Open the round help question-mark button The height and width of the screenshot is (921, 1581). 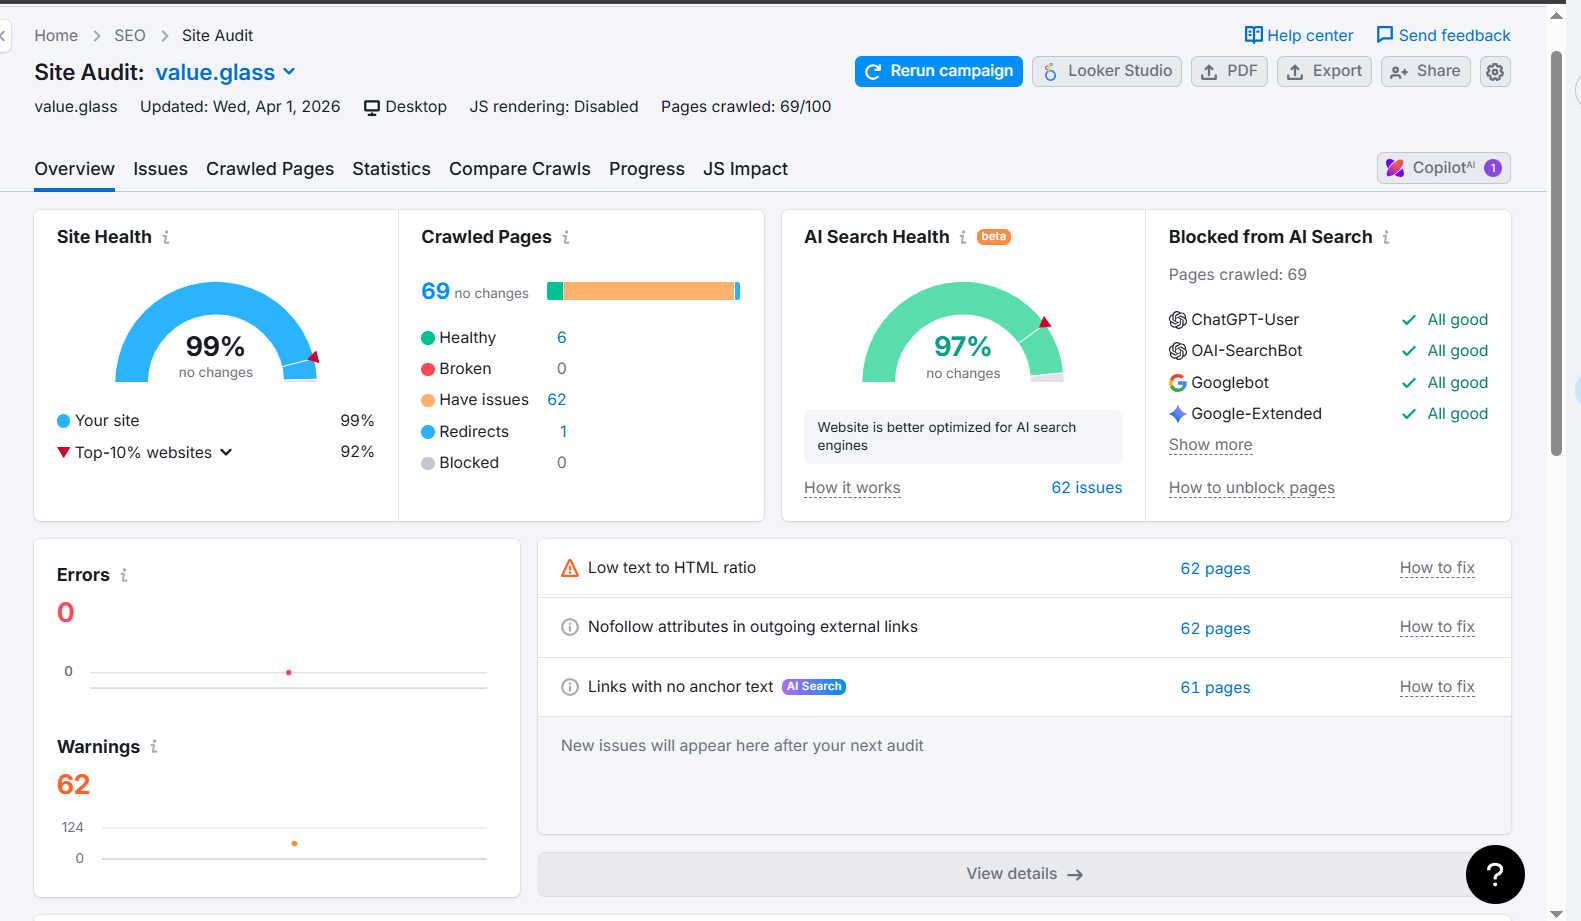pos(1495,875)
